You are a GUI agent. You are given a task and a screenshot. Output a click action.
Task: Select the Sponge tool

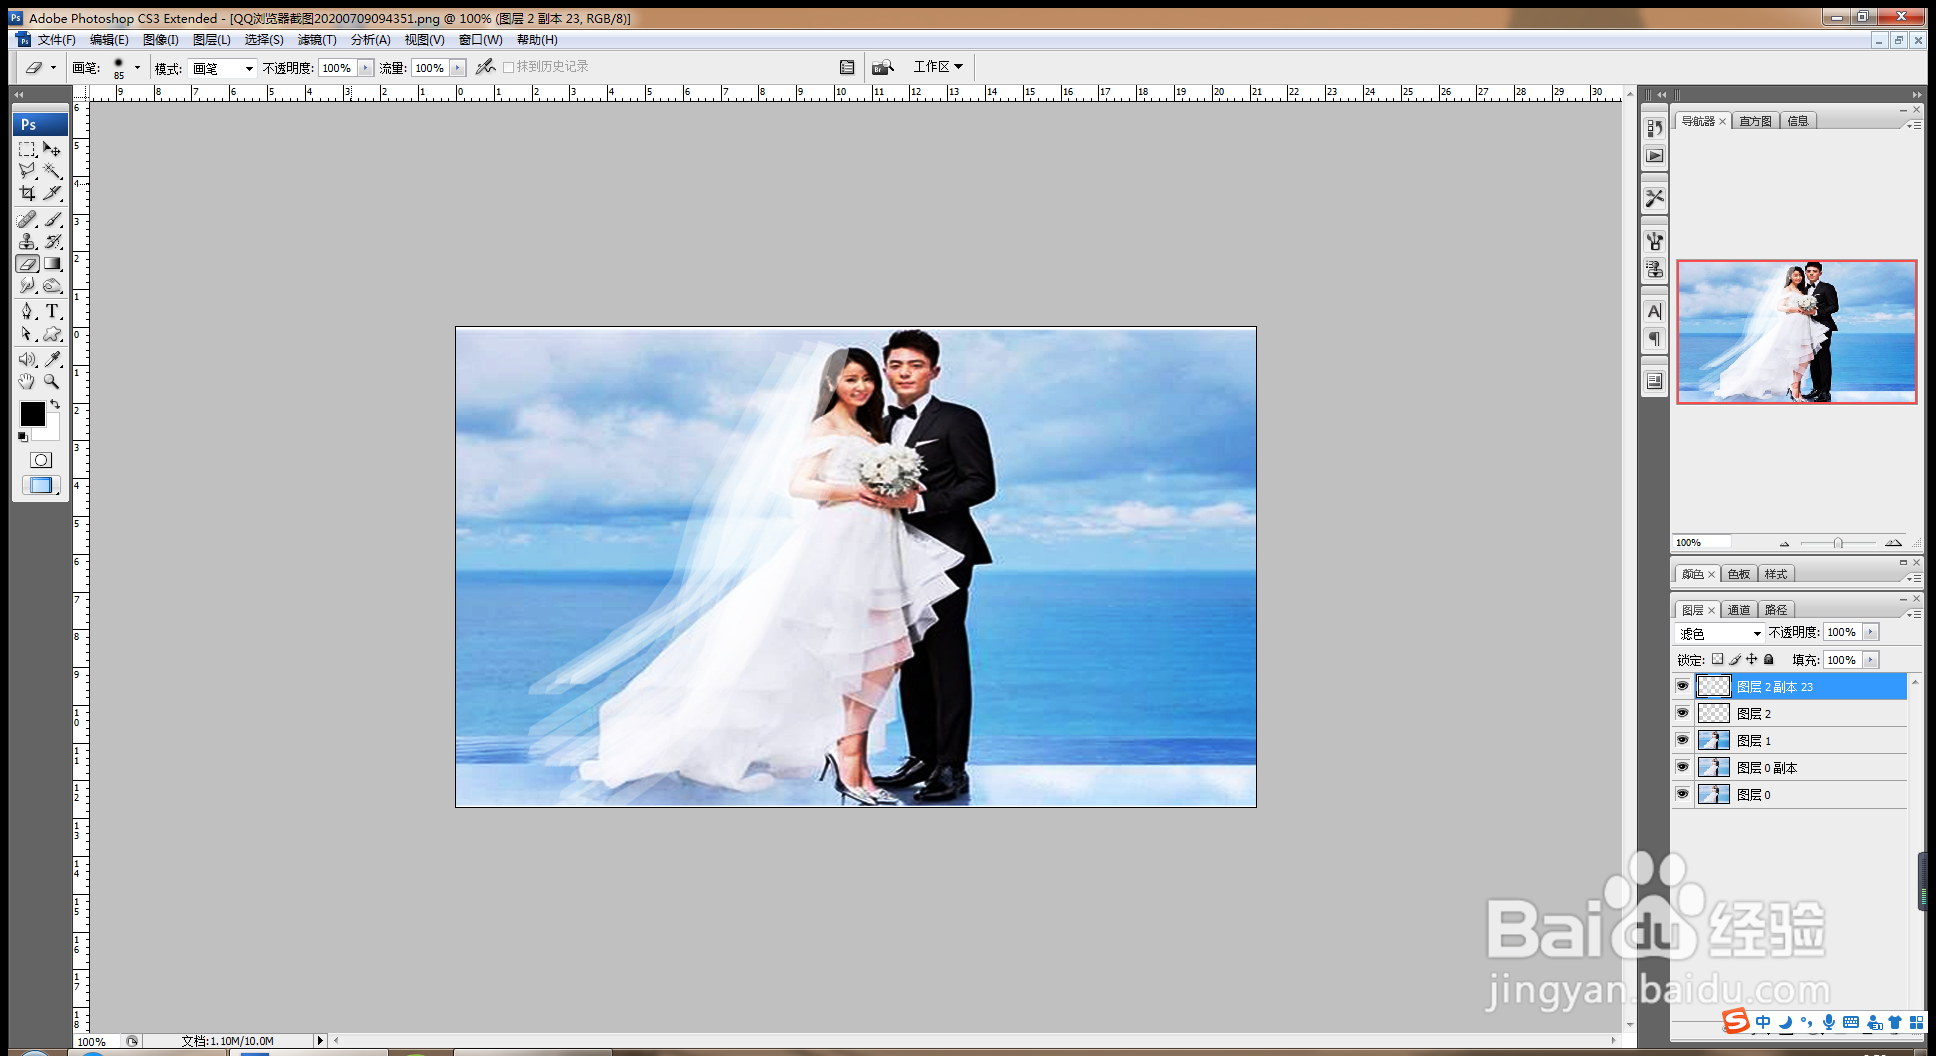tap(53, 286)
